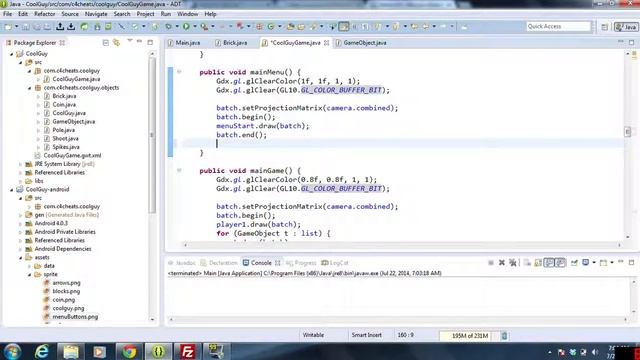640x360 pixels.
Task: Select Coin.java in Package Explorer
Action: pyautogui.click(x=64, y=104)
